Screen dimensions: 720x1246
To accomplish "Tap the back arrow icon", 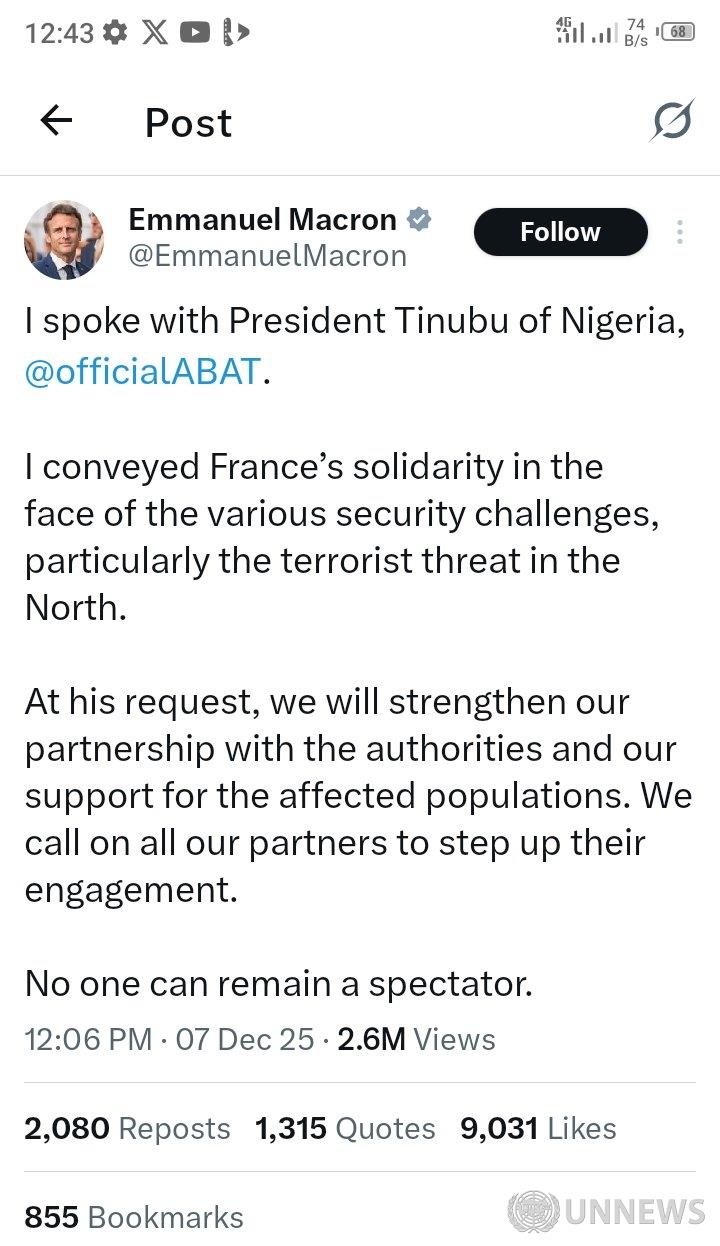I will click(56, 122).
